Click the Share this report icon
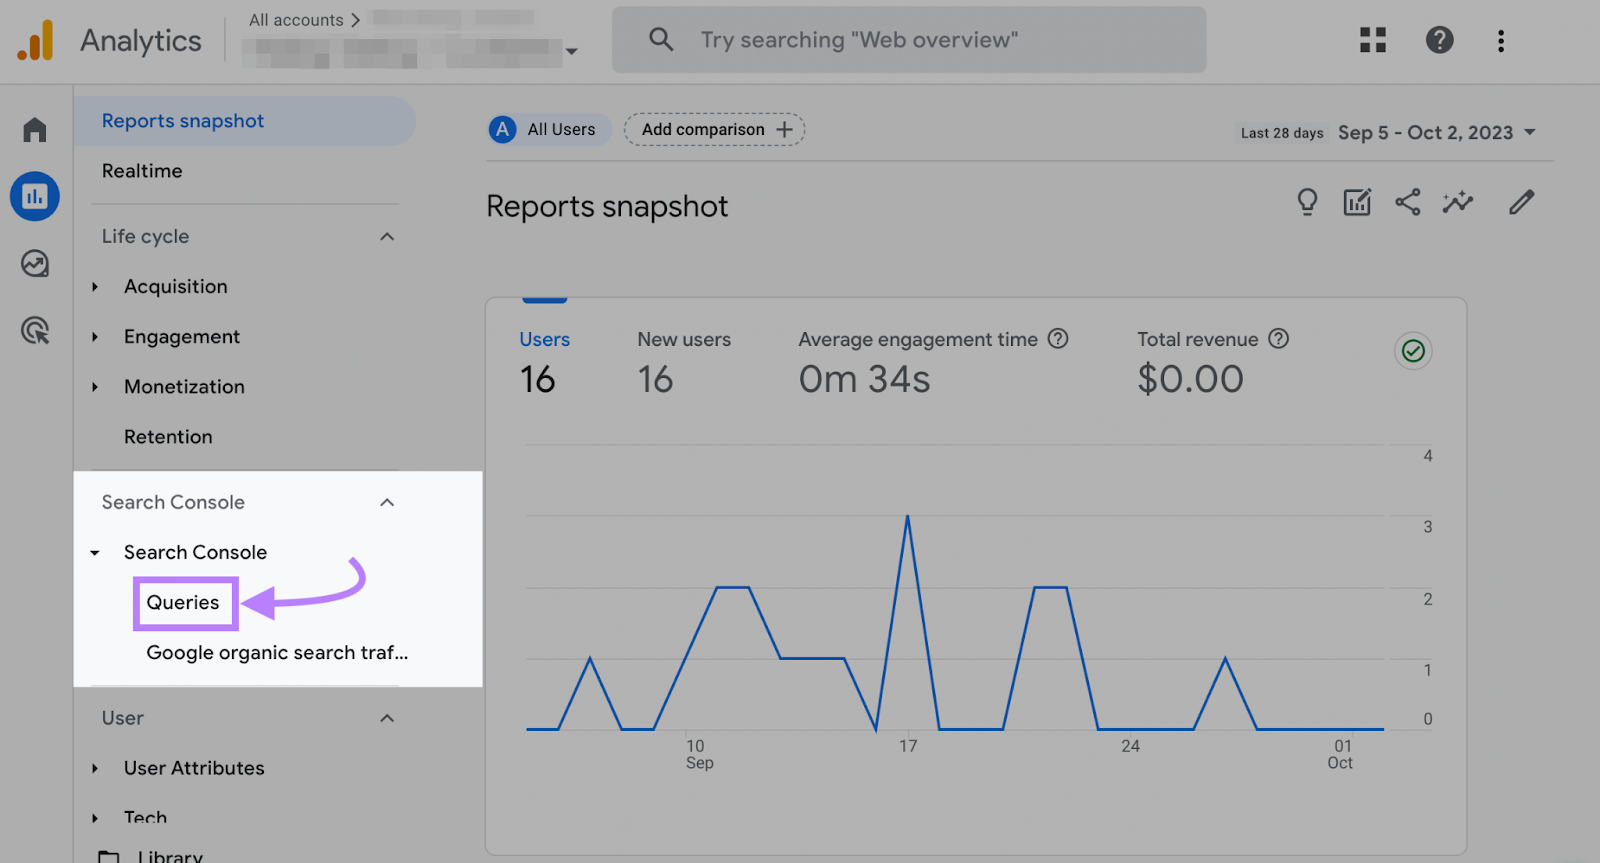Viewport: 1600px width, 863px height. [1408, 203]
